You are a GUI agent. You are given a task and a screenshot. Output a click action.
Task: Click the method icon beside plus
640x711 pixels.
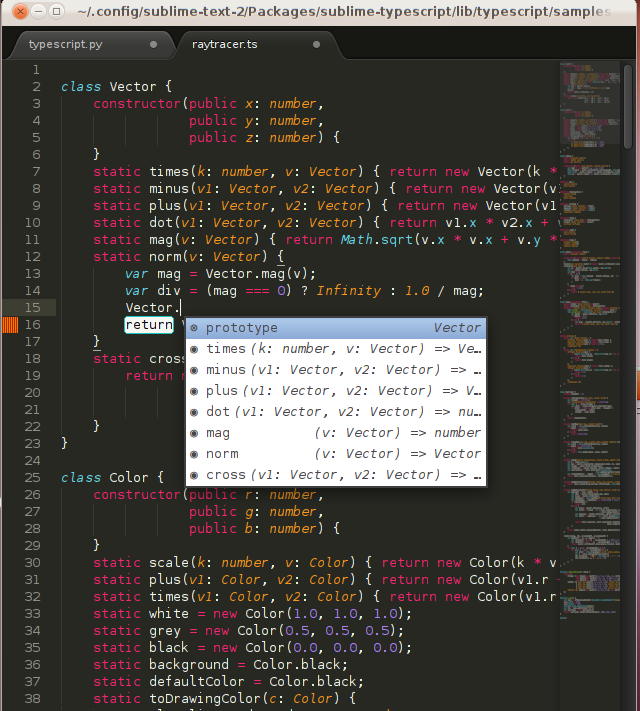click(x=194, y=391)
